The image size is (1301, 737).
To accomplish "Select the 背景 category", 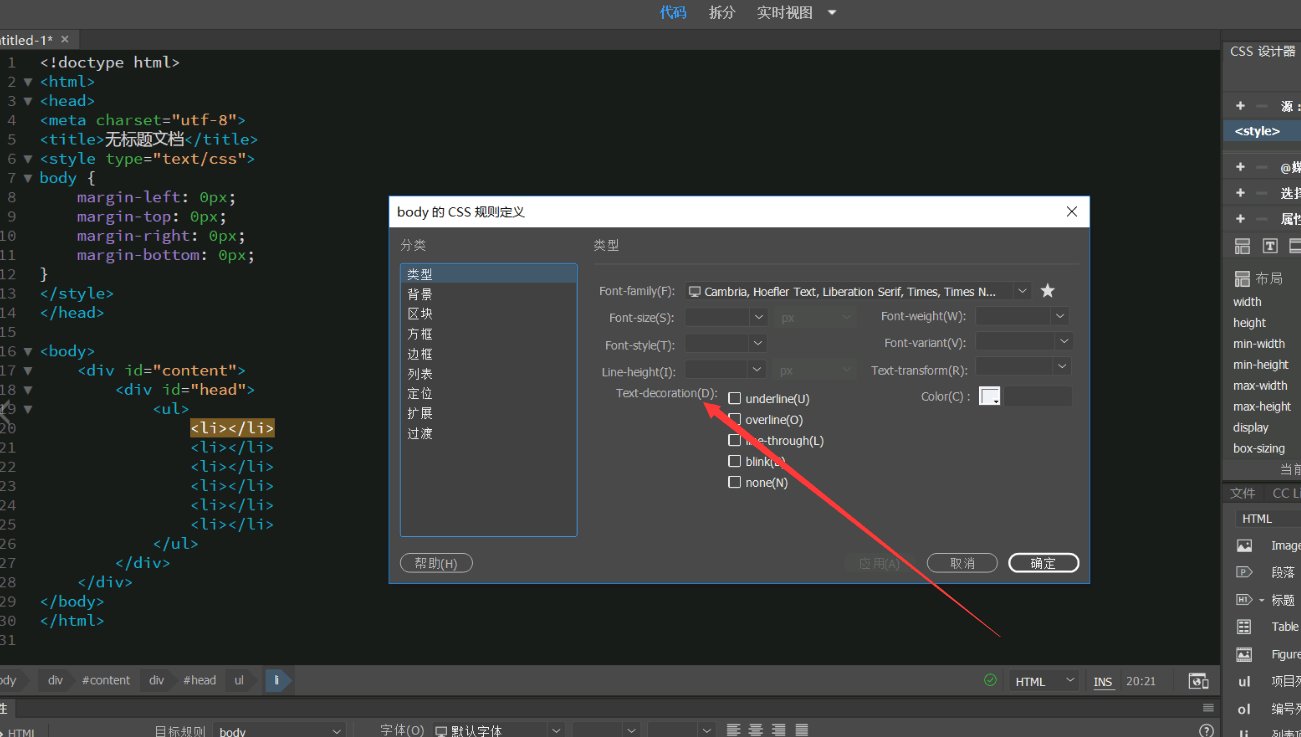I will (x=488, y=294).
